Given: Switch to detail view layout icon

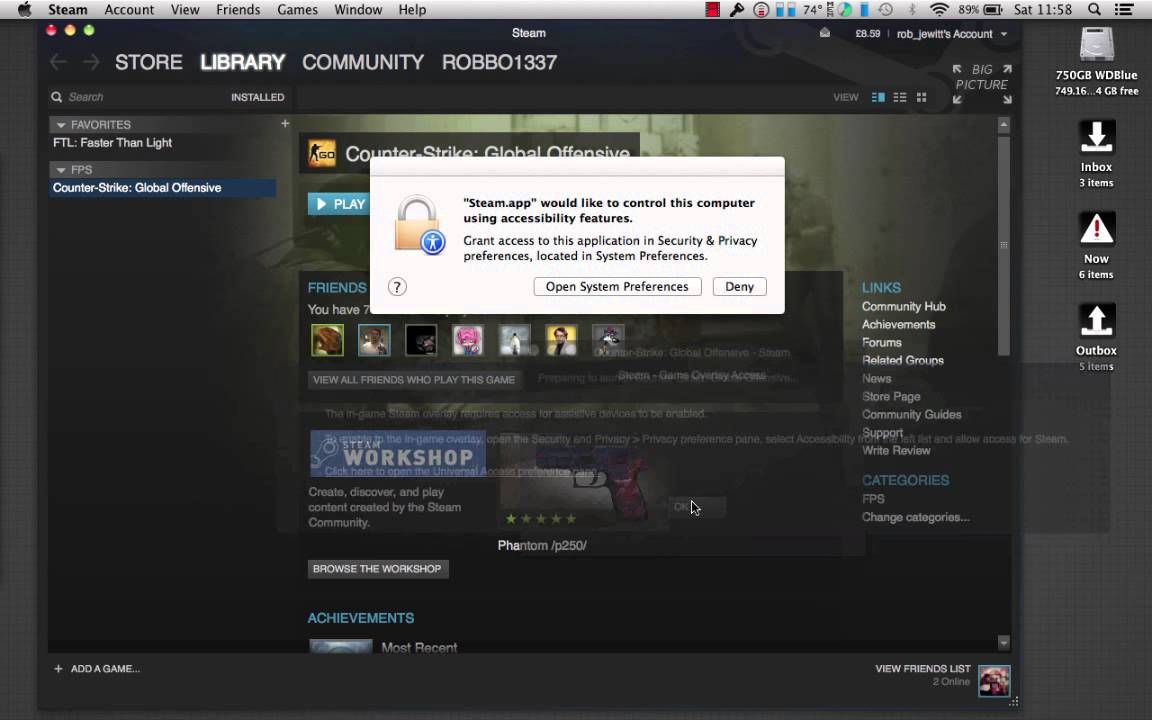Looking at the screenshot, I should [x=878, y=97].
